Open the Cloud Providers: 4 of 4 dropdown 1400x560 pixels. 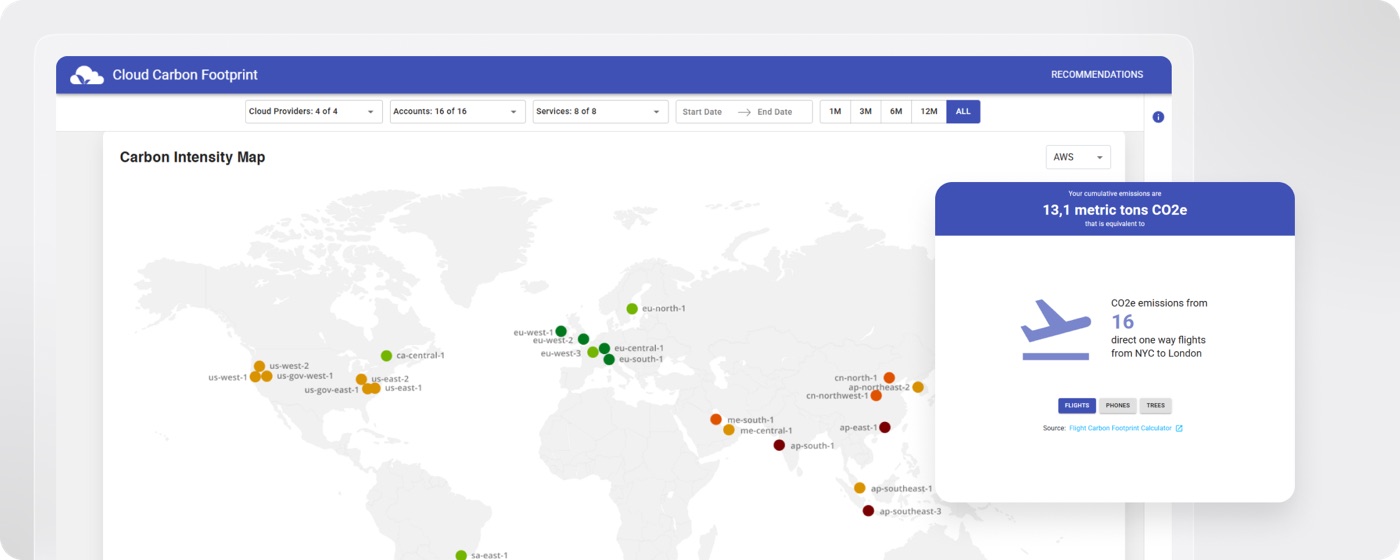[x=313, y=112]
